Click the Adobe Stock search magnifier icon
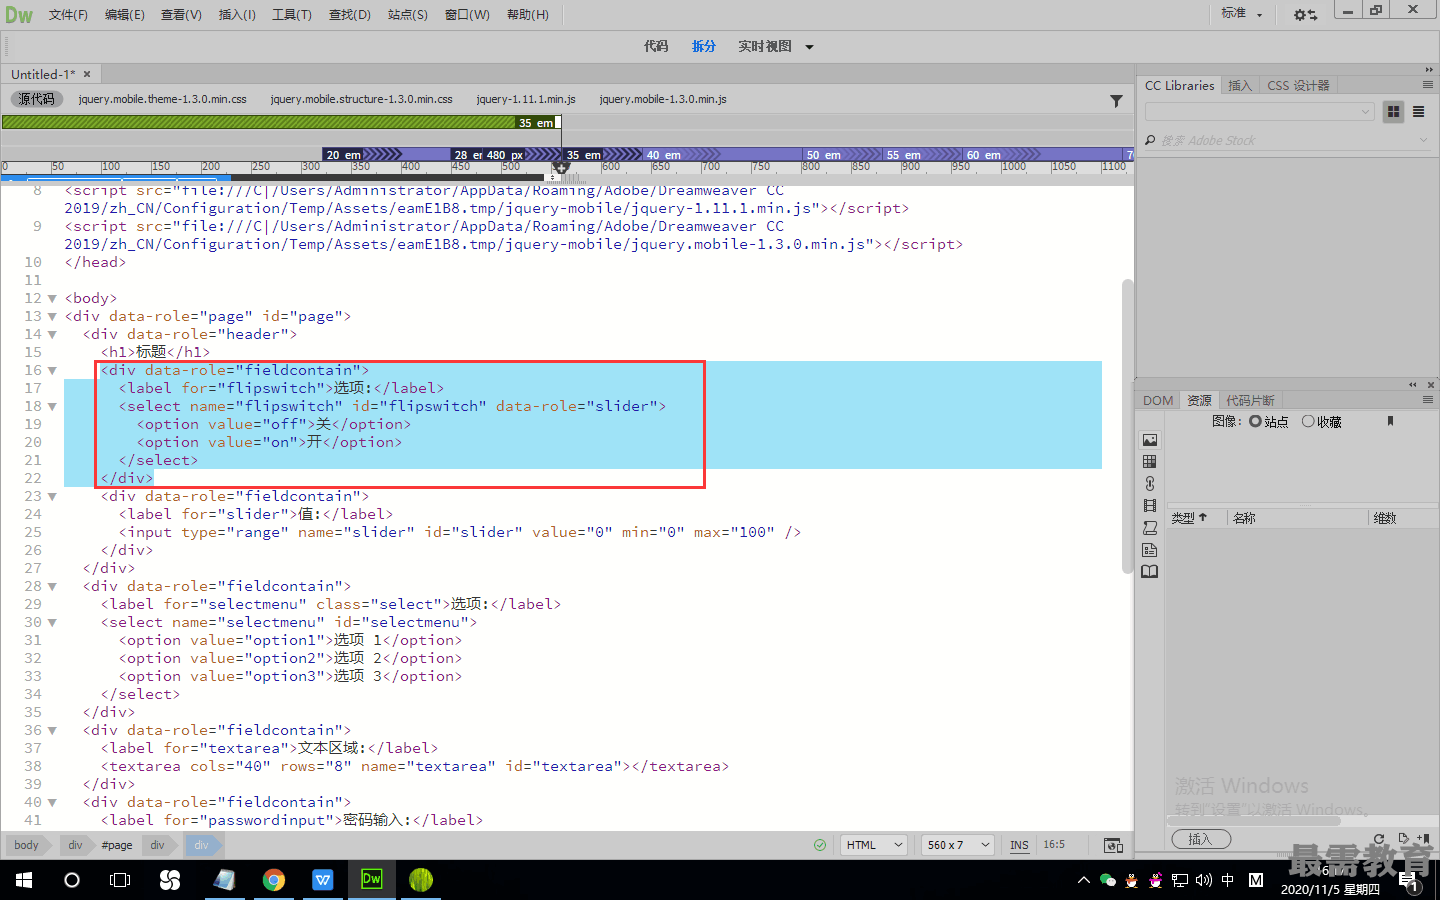The width and height of the screenshot is (1440, 900). 1150,140
